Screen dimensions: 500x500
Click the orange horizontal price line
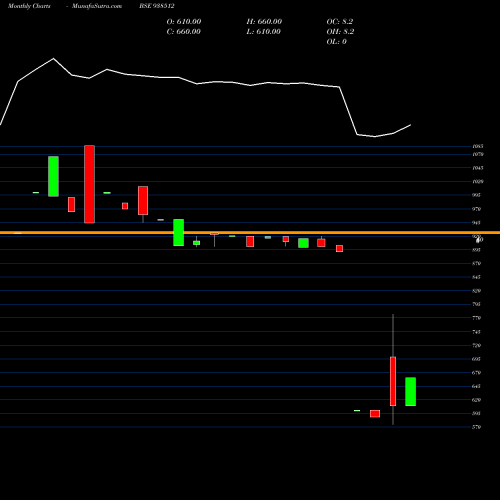click(250, 232)
